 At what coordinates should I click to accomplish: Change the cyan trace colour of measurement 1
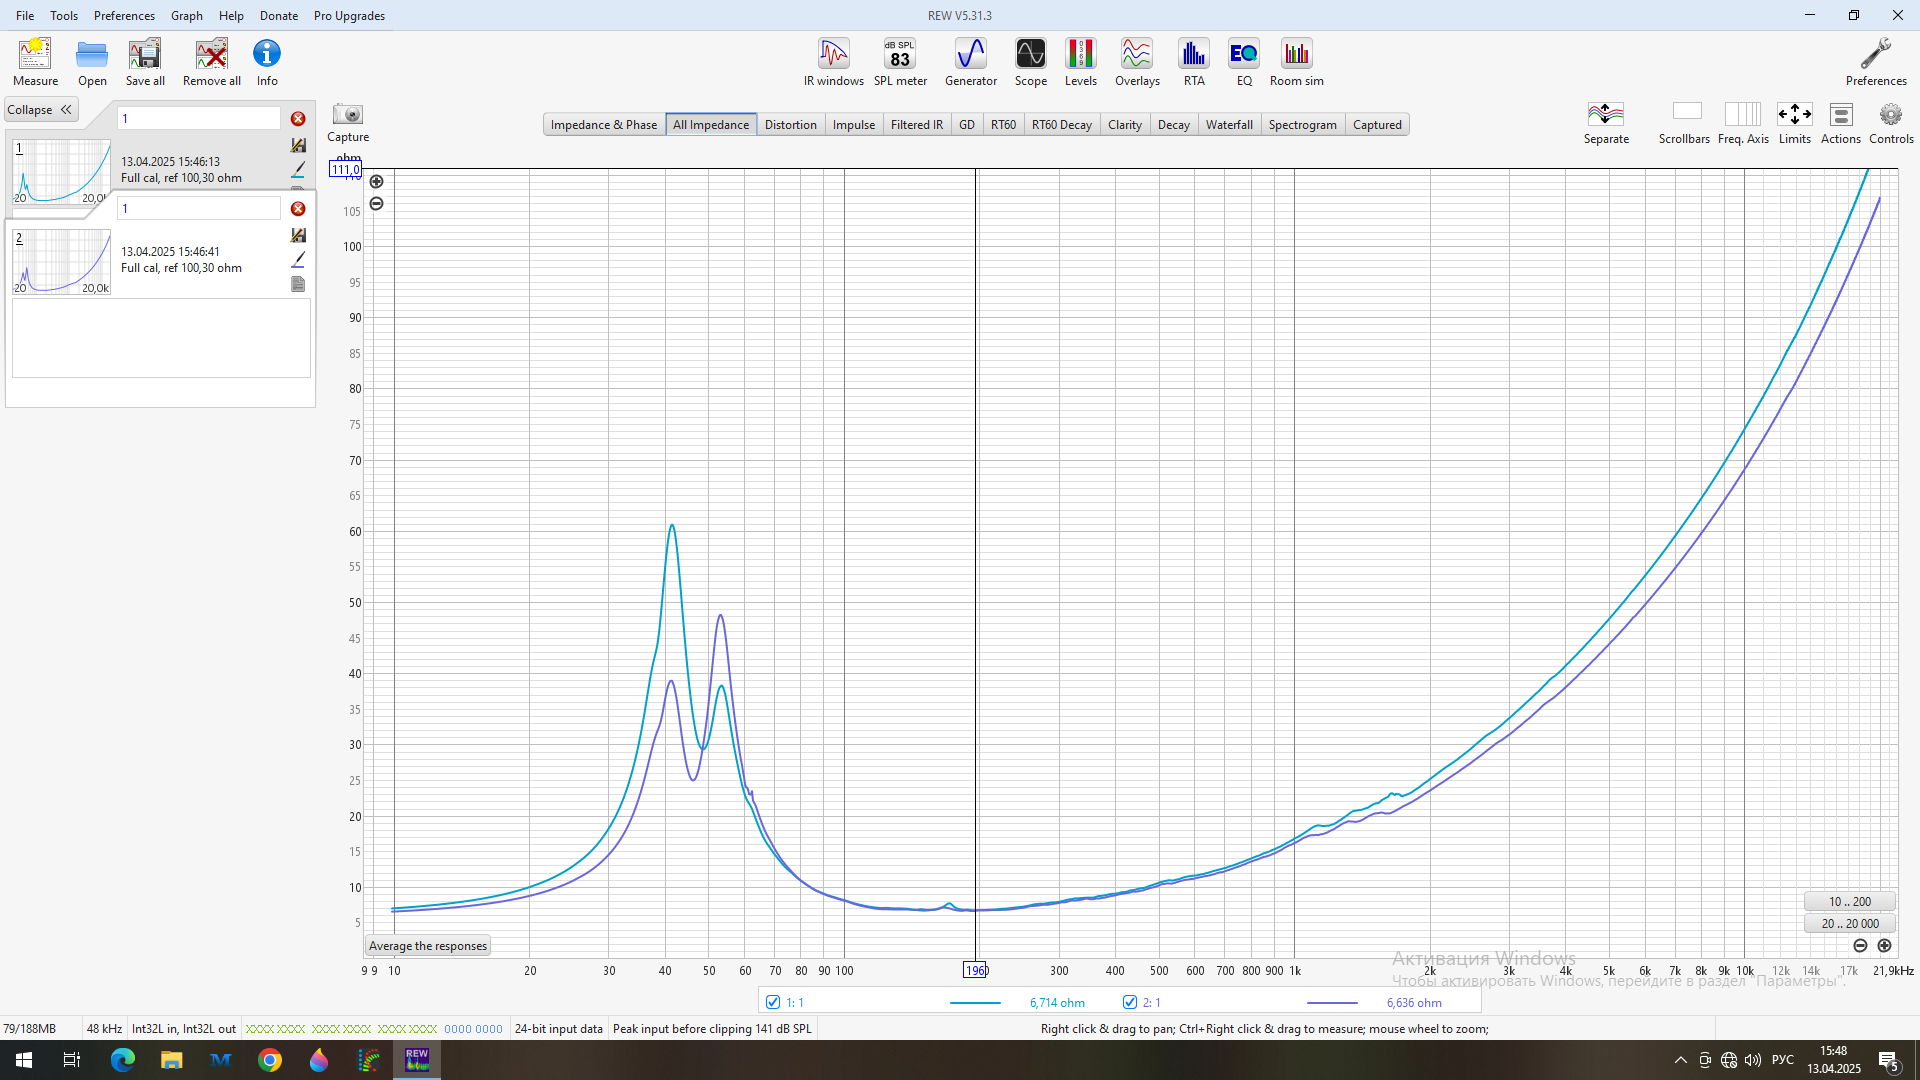(298, 169)
